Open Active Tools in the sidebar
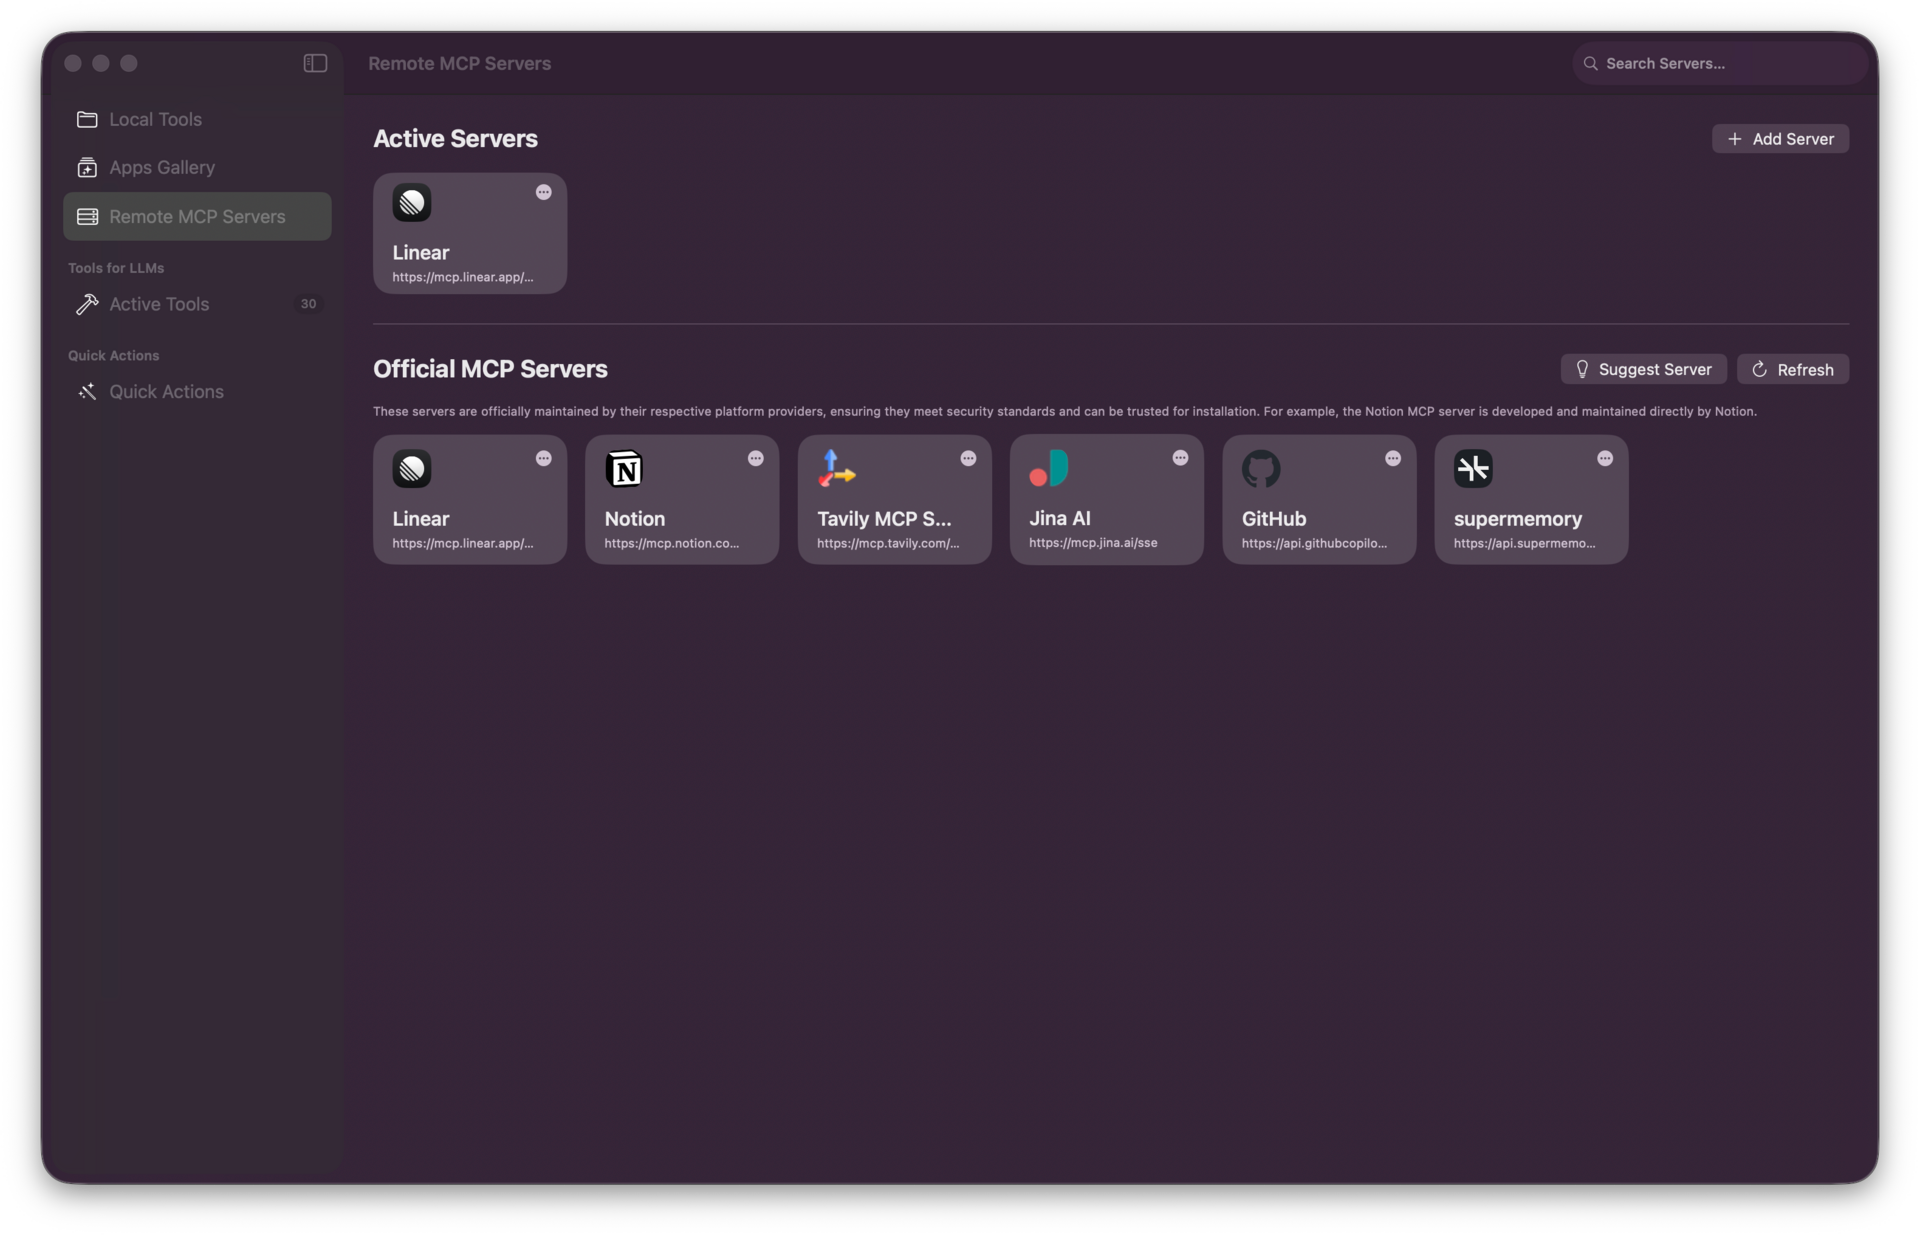1920x1235 pixels. [x=197, y=304]
